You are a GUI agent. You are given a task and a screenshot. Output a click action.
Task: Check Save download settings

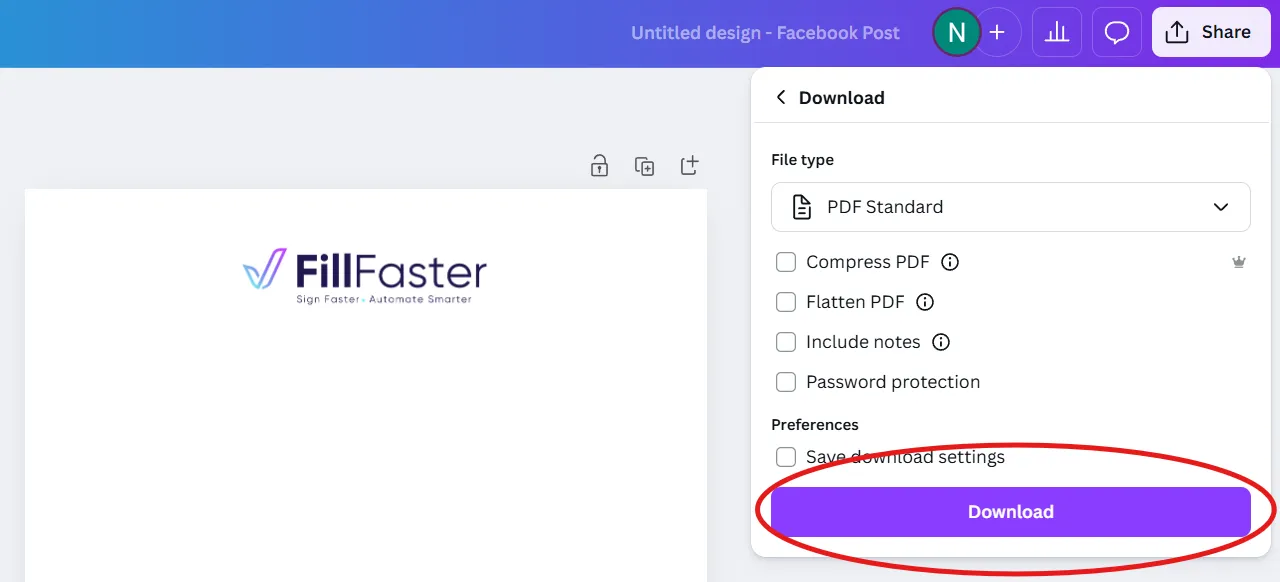(x=786, y=457)
